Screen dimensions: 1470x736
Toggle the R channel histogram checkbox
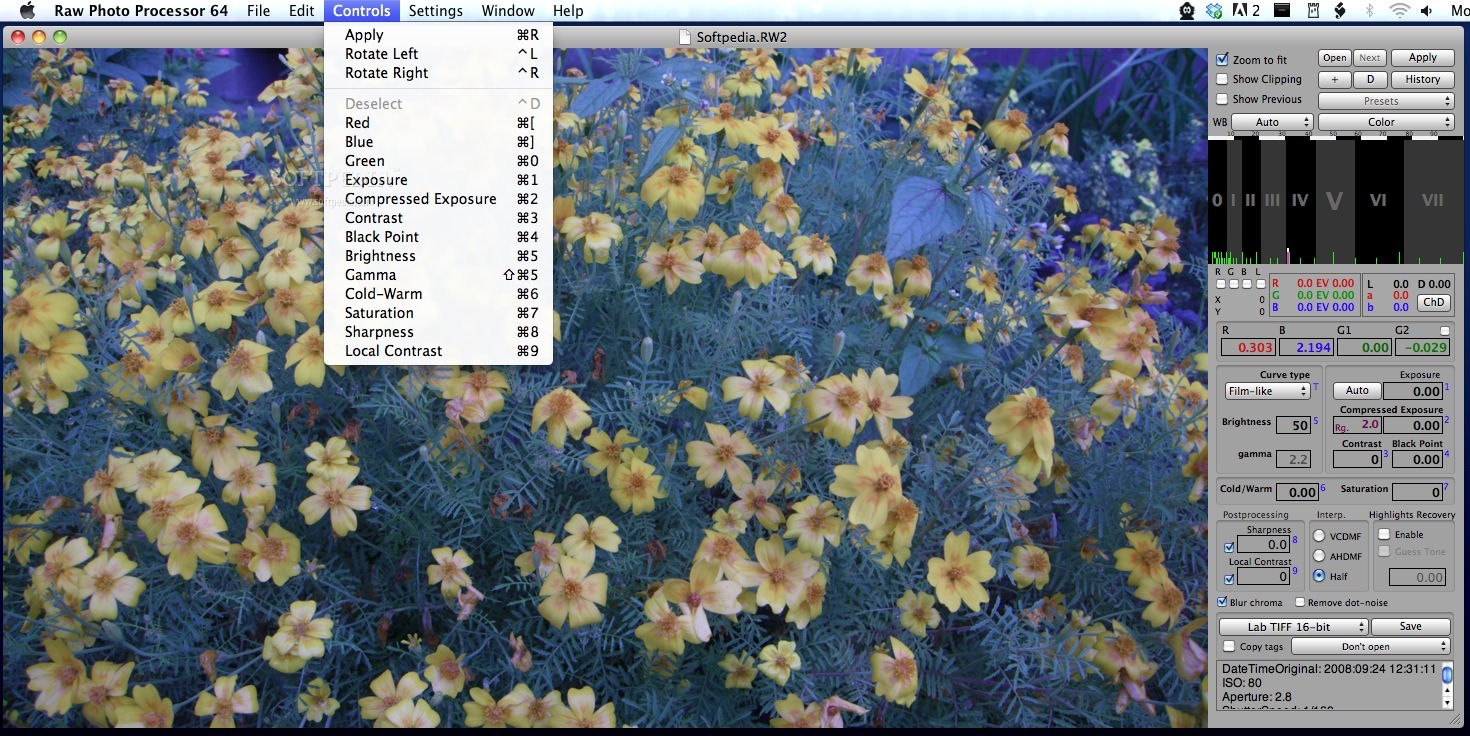tap(1221, 284)
